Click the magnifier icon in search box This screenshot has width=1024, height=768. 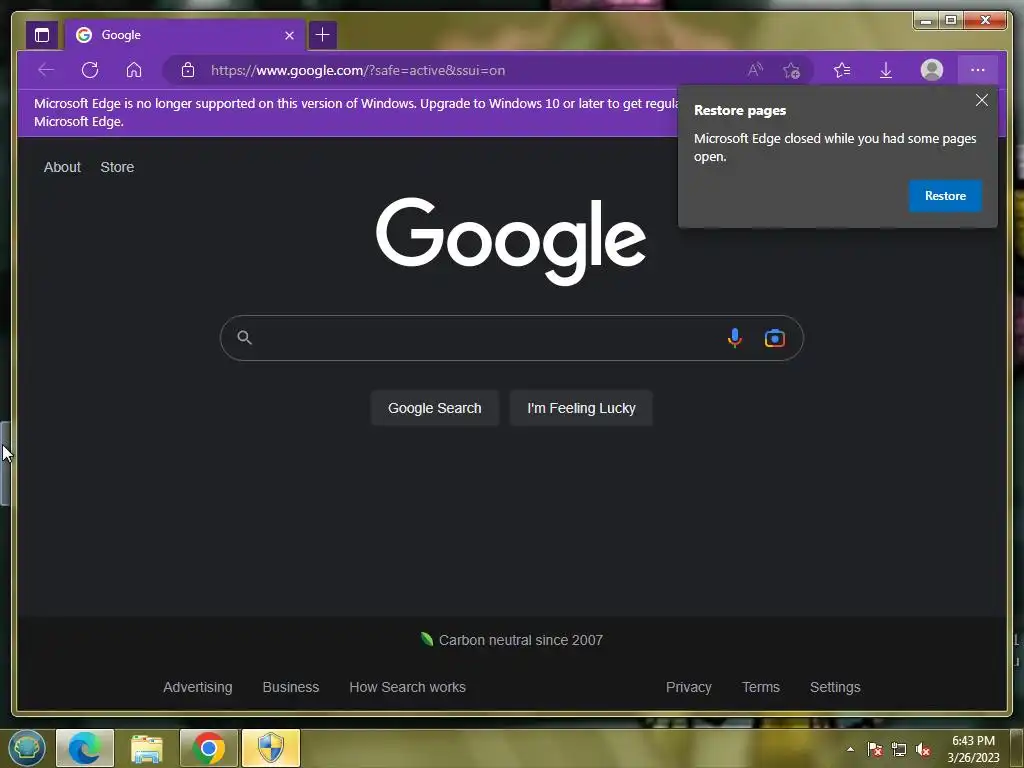244,338
